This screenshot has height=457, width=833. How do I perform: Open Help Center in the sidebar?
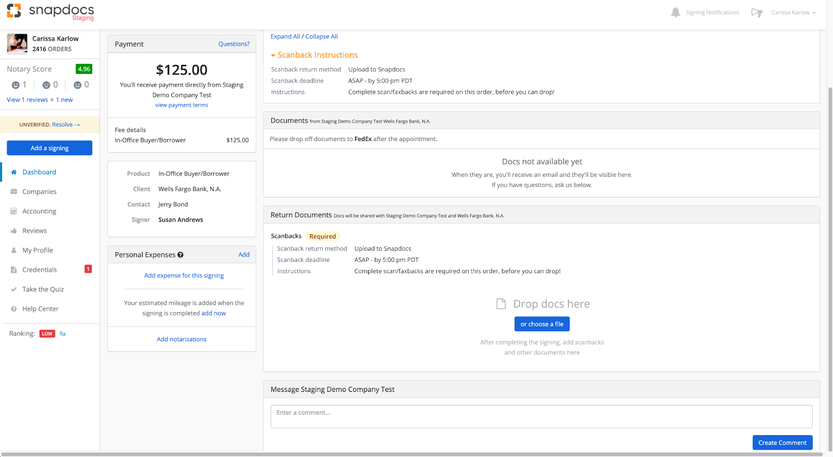(x=40, y=309)
